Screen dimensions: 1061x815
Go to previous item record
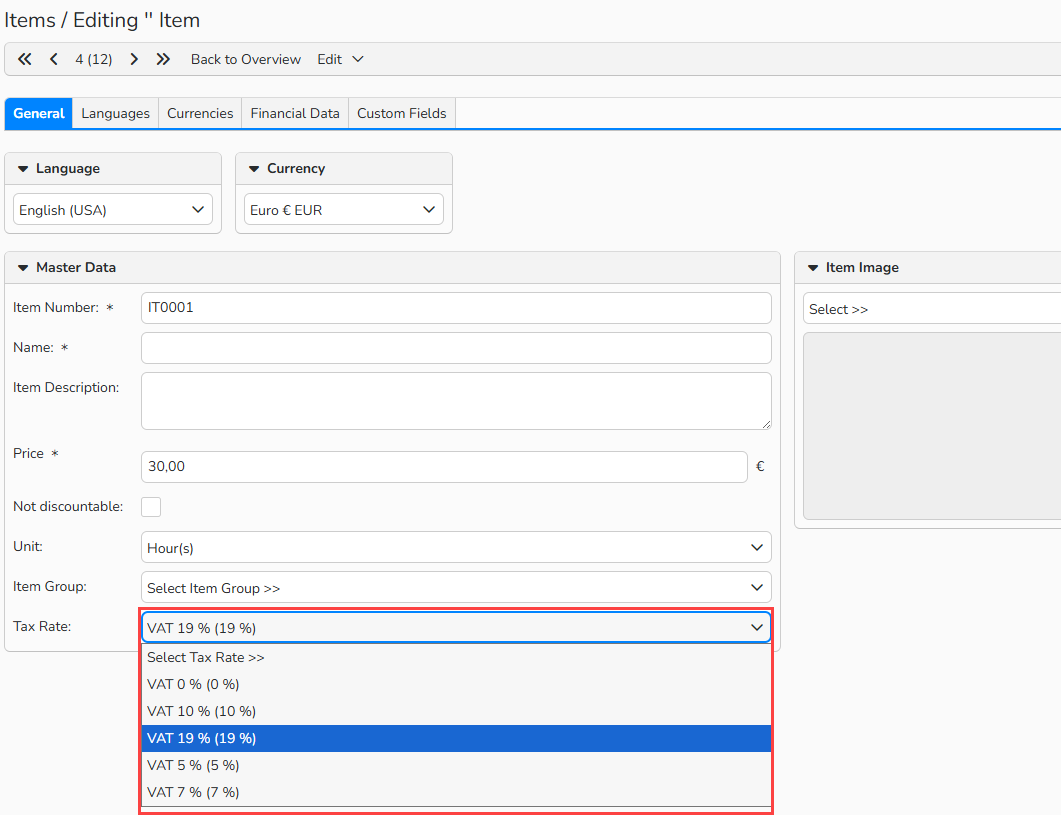point(53,60)
